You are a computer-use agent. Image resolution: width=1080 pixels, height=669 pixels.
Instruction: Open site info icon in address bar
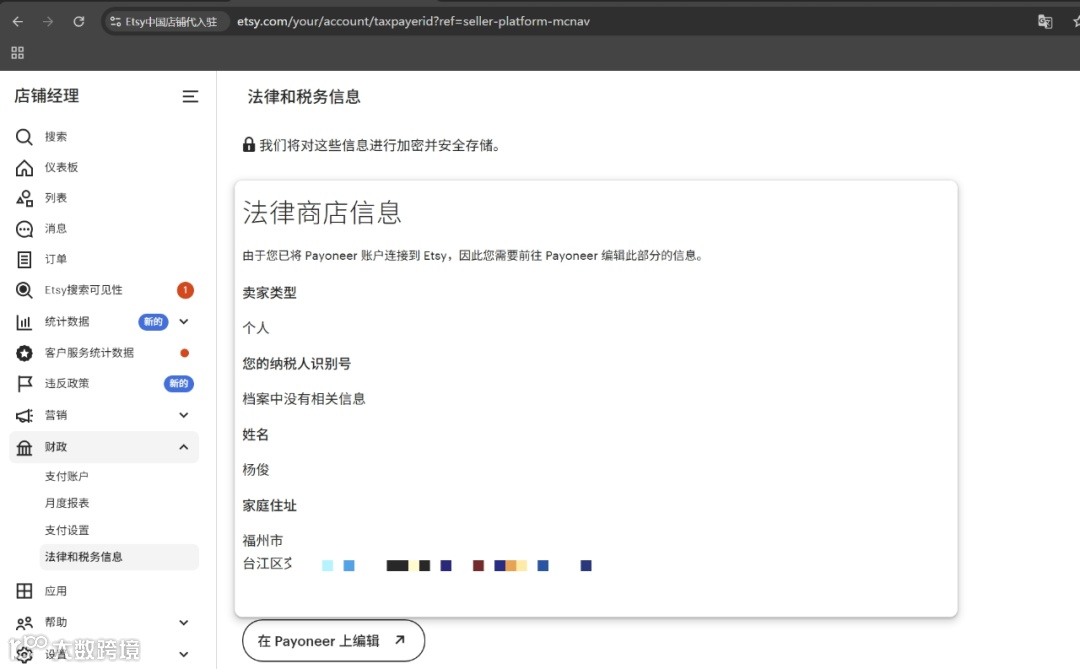point(116,21)
